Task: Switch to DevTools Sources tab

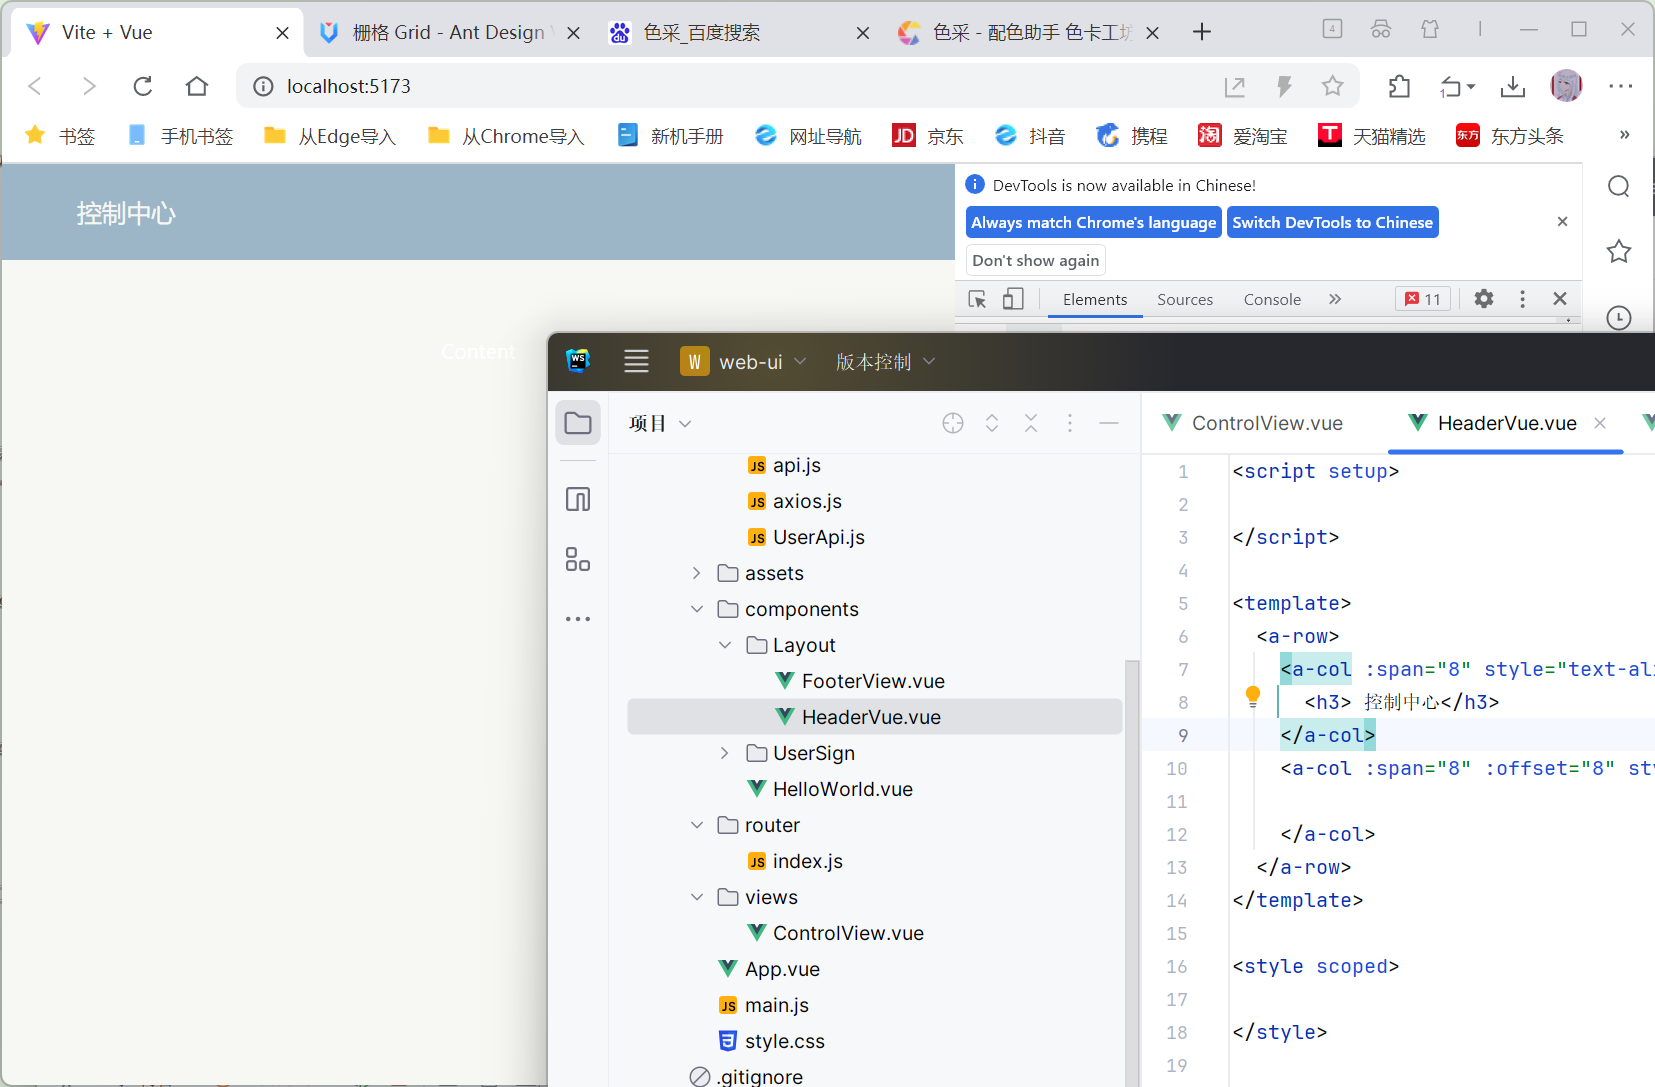Action: click(x=1185, y=299)
